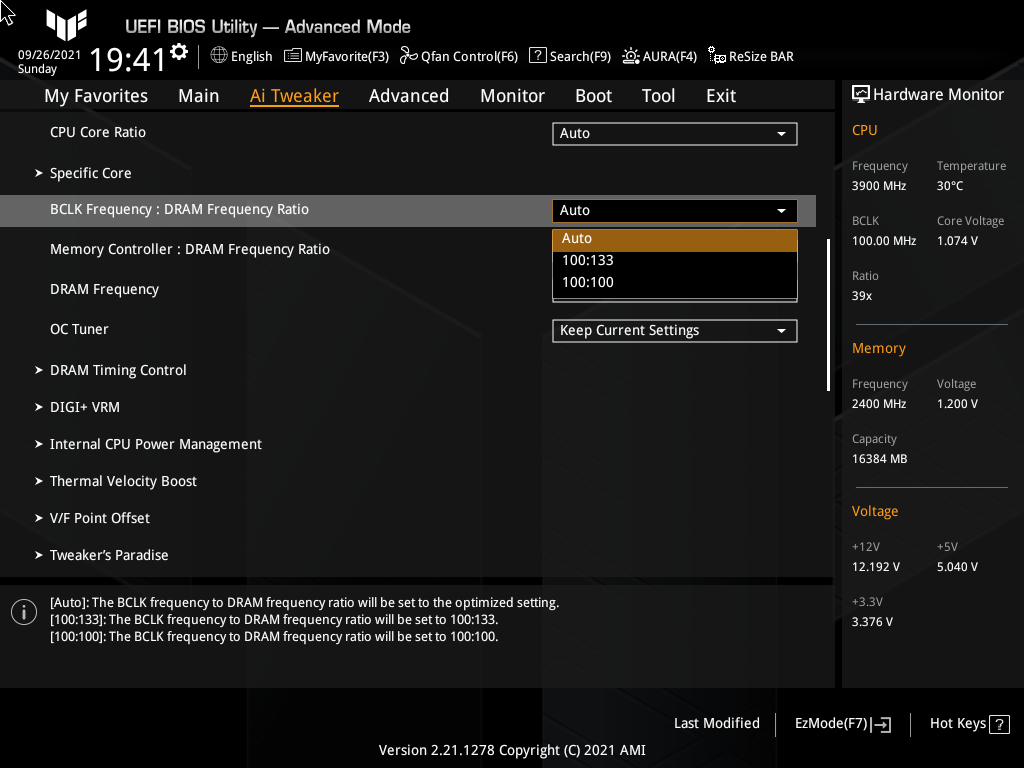Click the info icon beside the help text
Screen dimensions: 1024x768
pos(23,611)
